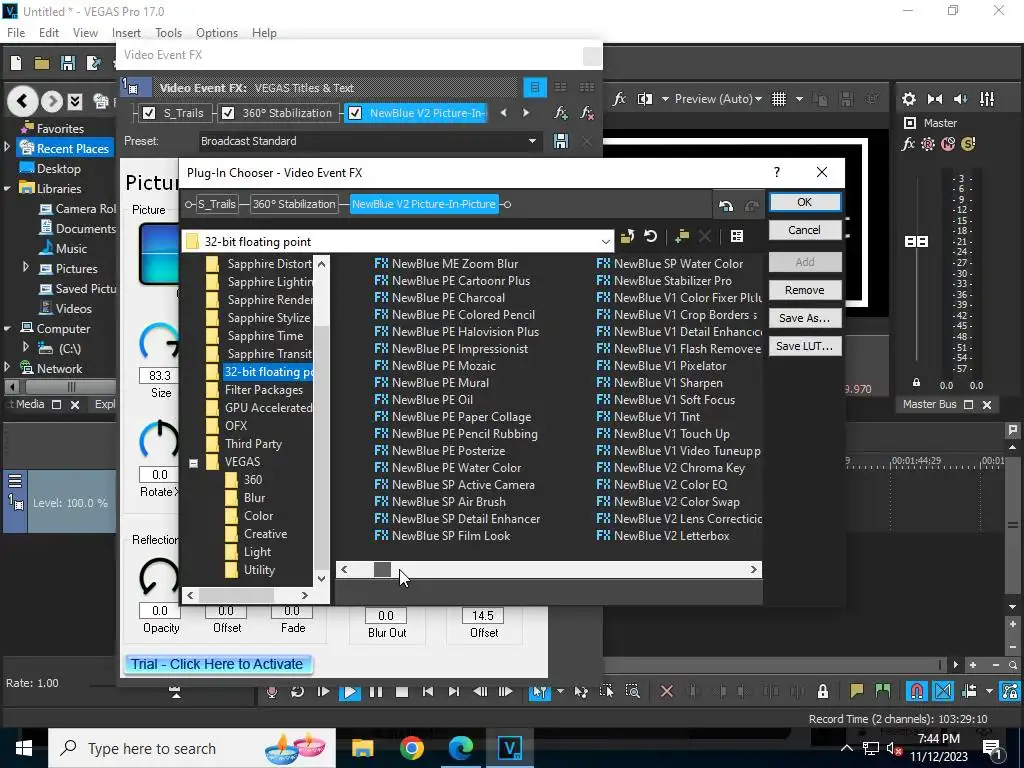This screenshot has width=1024, height=768.
Task: Expand the Pictures library node
Action: 26,267
